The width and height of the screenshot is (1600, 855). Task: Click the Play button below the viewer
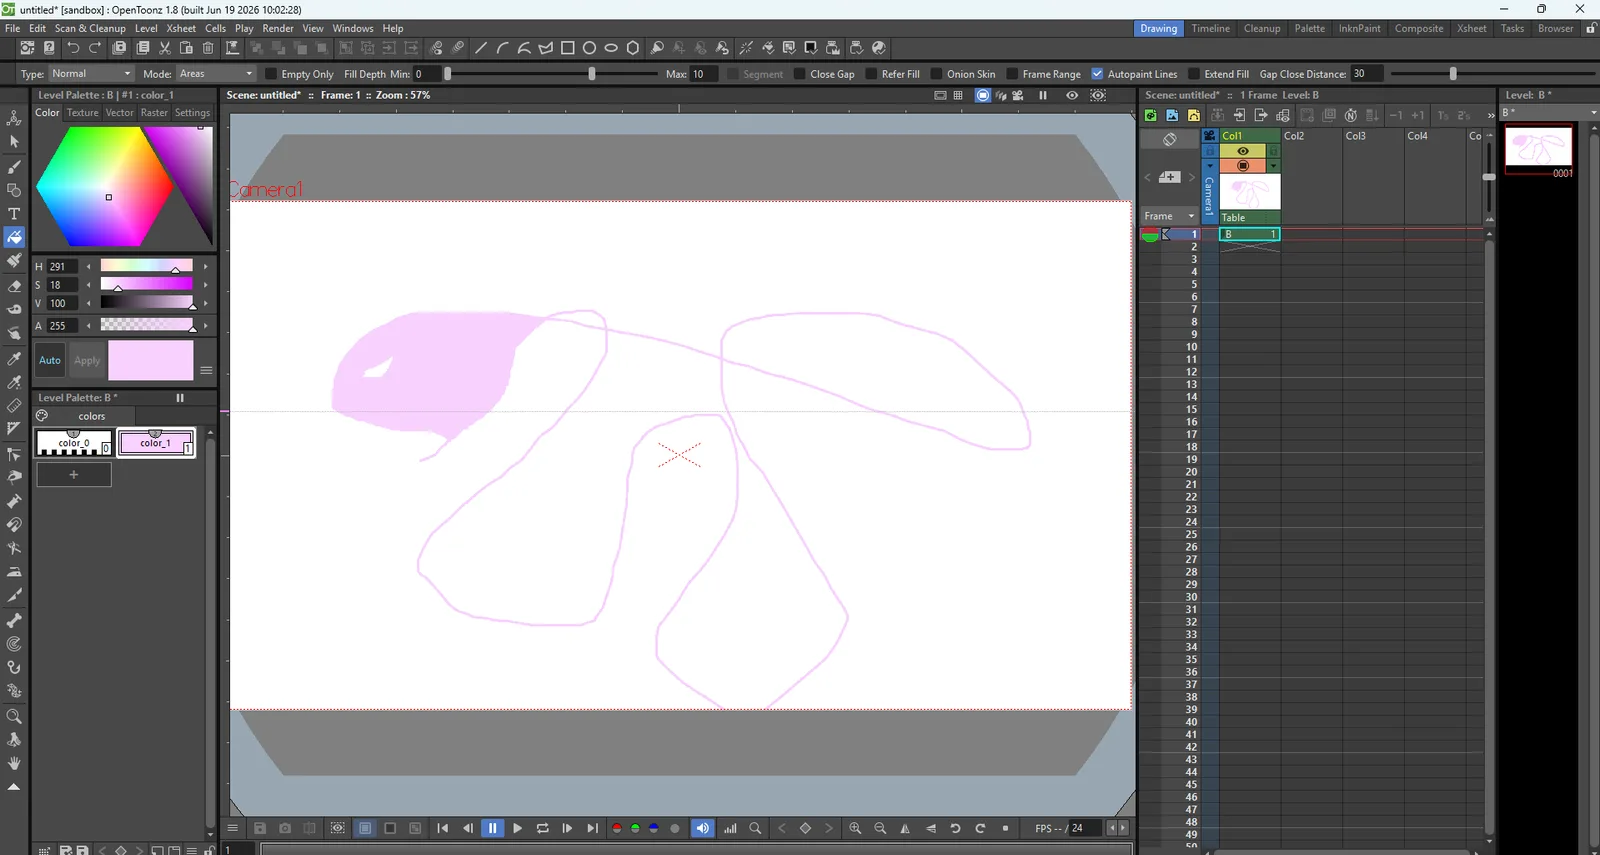(517, 828)
